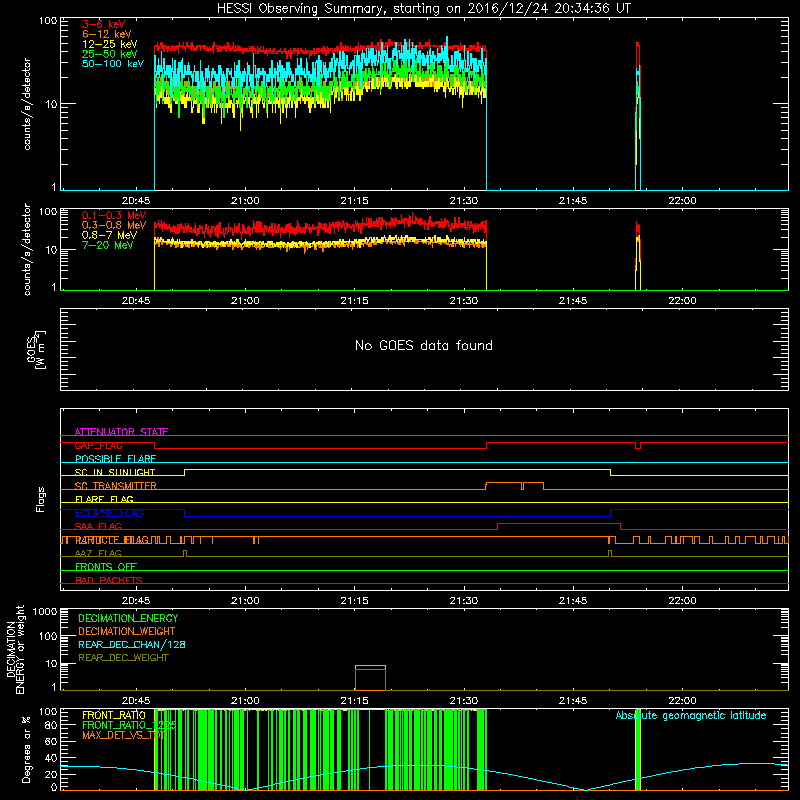
Task: Select the FLARE_FLAG label
Action: pyautogui.click(x=104, y=499)
